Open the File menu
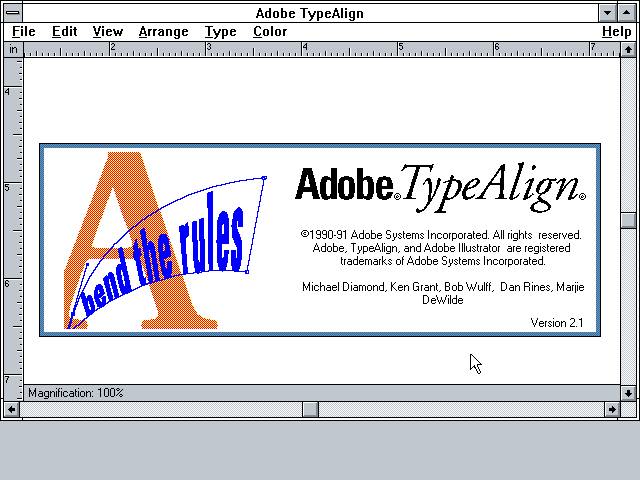 [23, 31]
